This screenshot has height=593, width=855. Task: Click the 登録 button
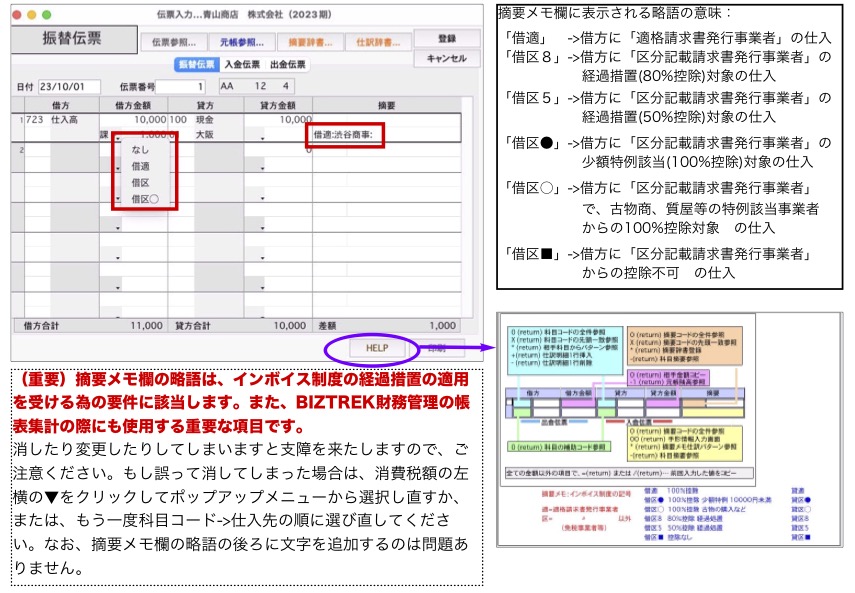click(x=446, y=38)
